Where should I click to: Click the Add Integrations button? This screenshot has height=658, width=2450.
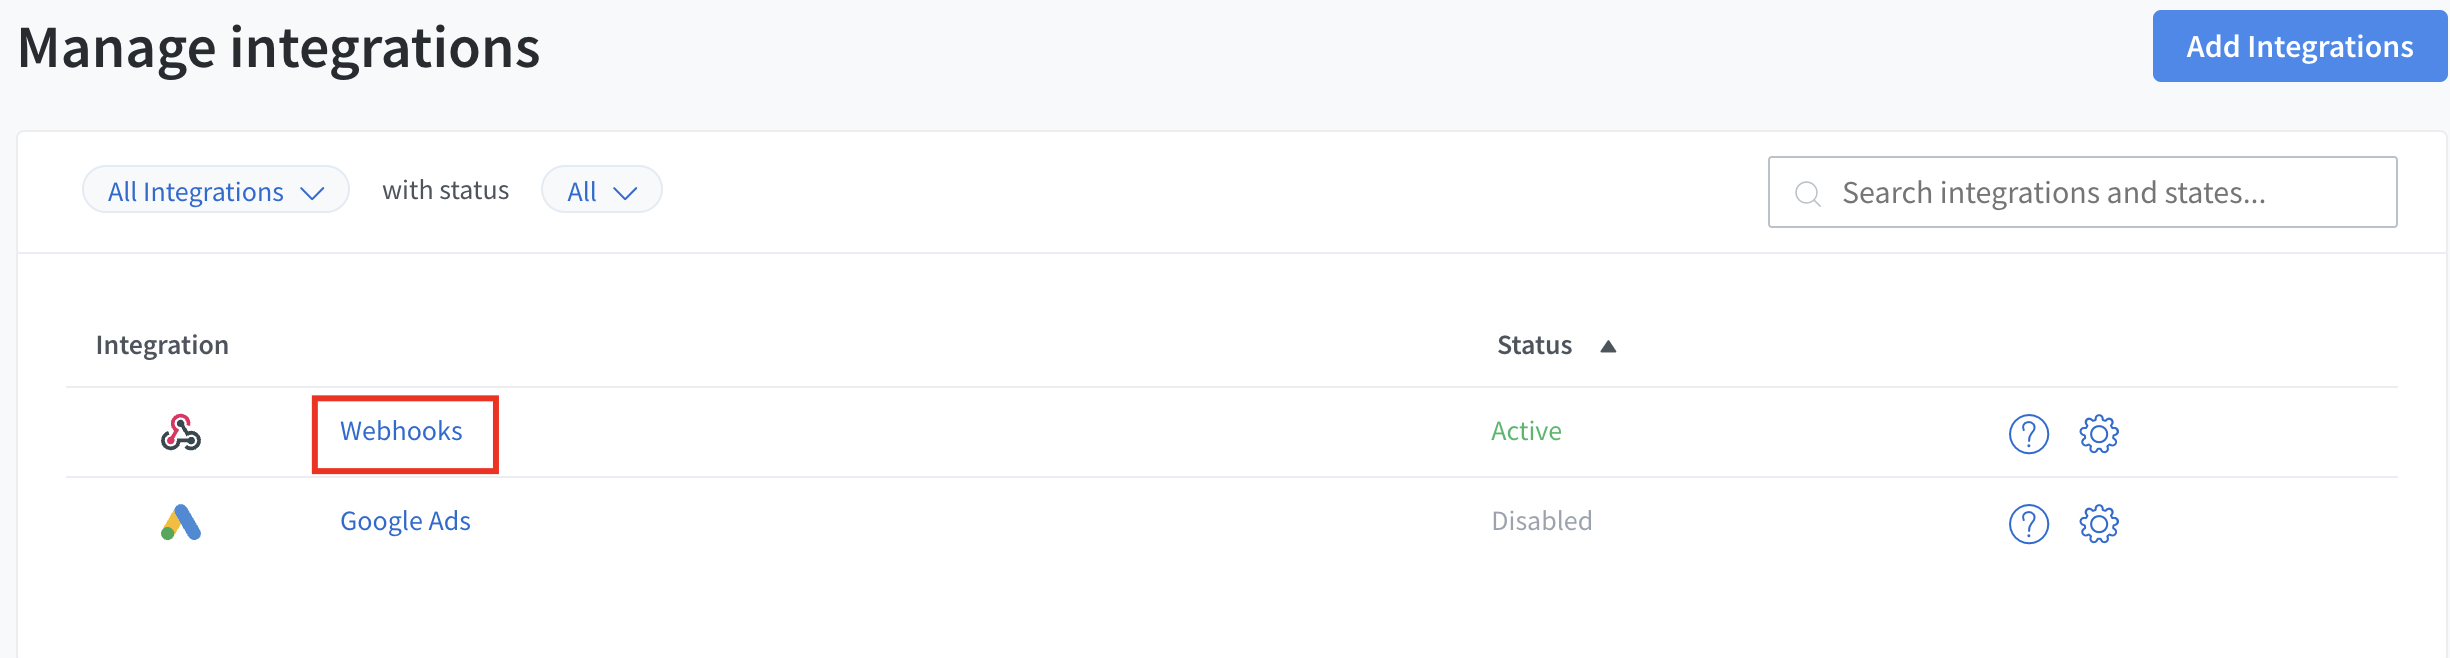point(2299,47)
